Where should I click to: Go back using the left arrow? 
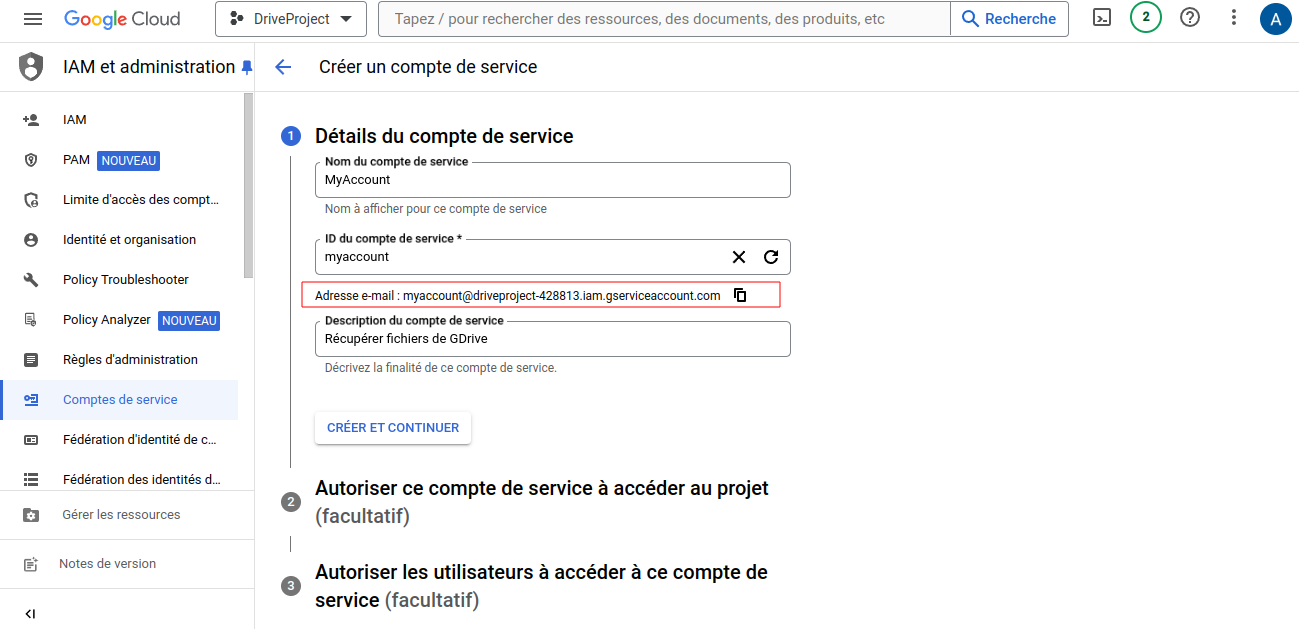click(283, 67)
